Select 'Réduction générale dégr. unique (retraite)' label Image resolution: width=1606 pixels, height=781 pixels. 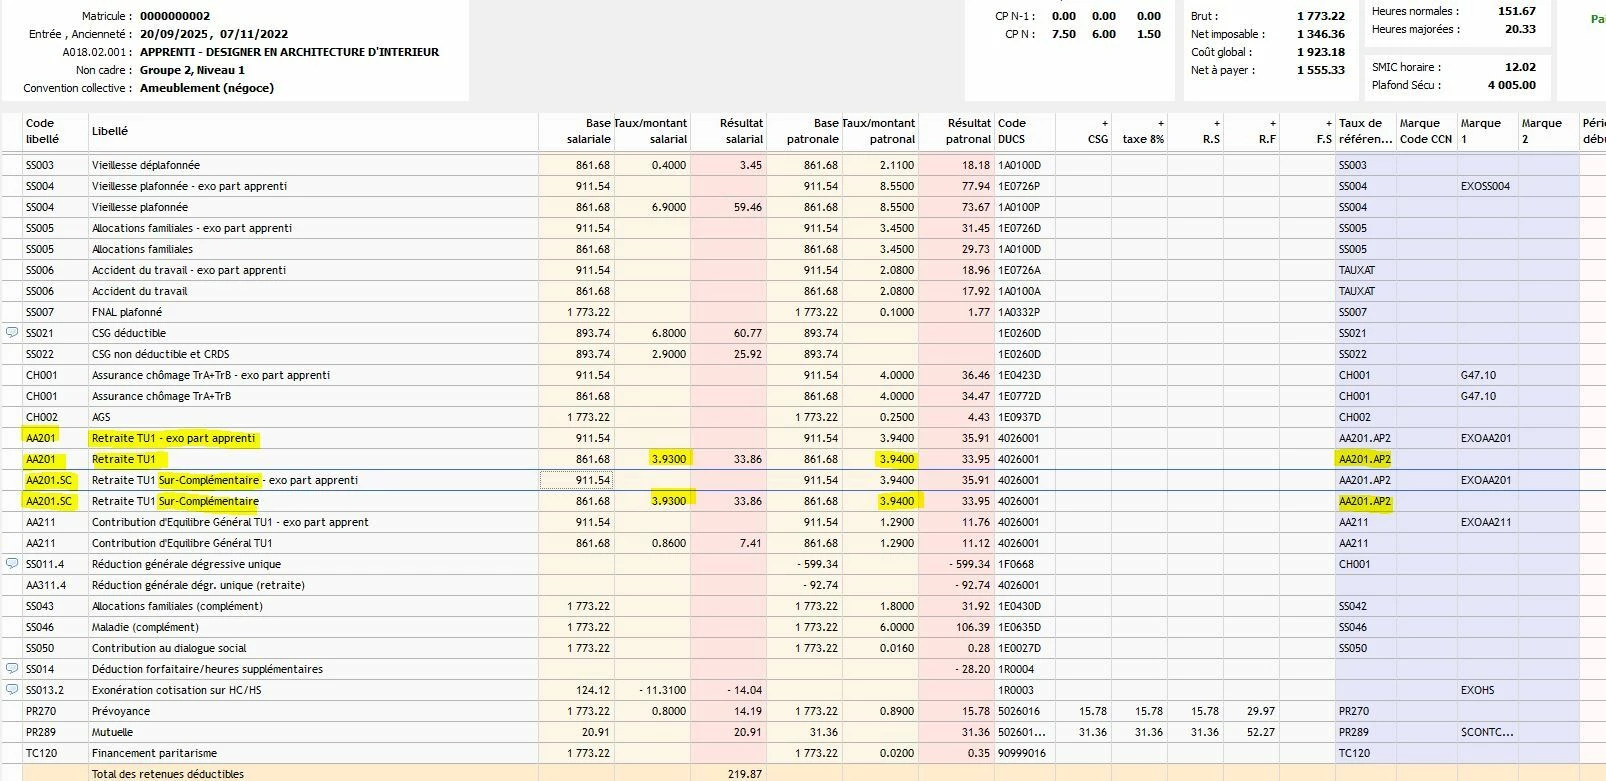point(199,585)
